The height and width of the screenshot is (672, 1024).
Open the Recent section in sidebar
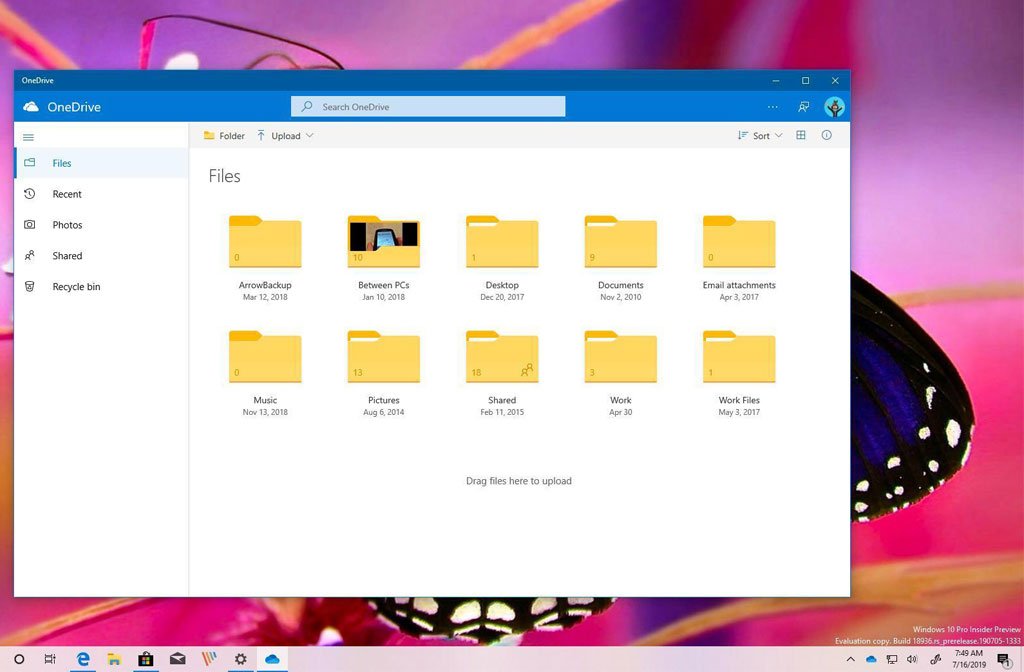[x=67, y=194]
